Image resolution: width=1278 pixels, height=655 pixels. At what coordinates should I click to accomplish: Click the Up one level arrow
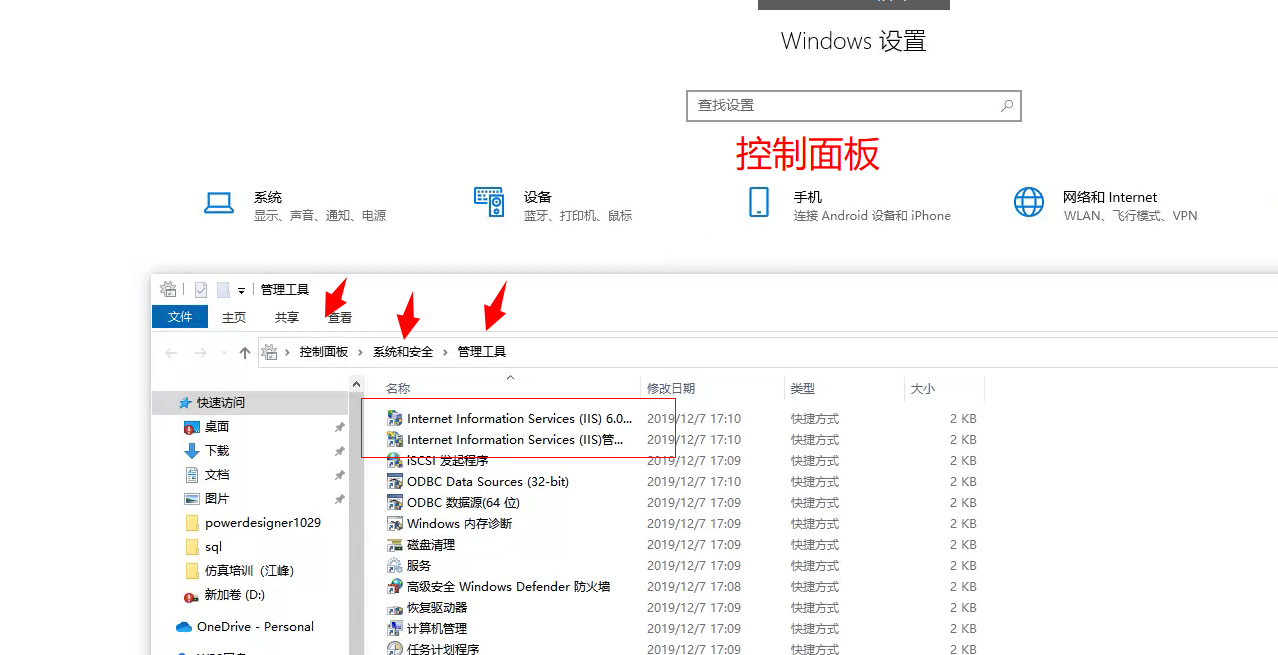(x=245, y=352)
